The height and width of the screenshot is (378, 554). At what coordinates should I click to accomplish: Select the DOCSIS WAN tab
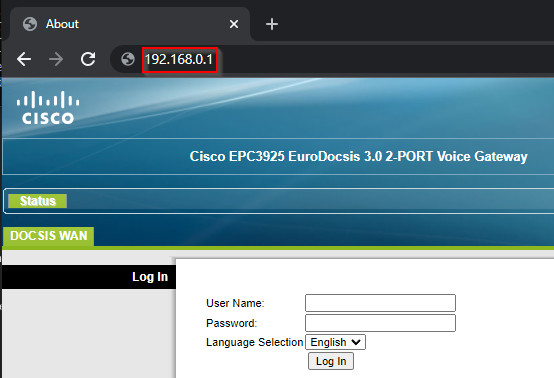48,236
